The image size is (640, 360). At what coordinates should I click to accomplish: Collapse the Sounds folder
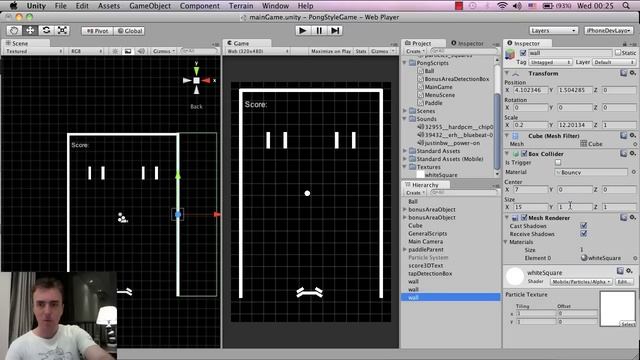click(x=405, y=119)
